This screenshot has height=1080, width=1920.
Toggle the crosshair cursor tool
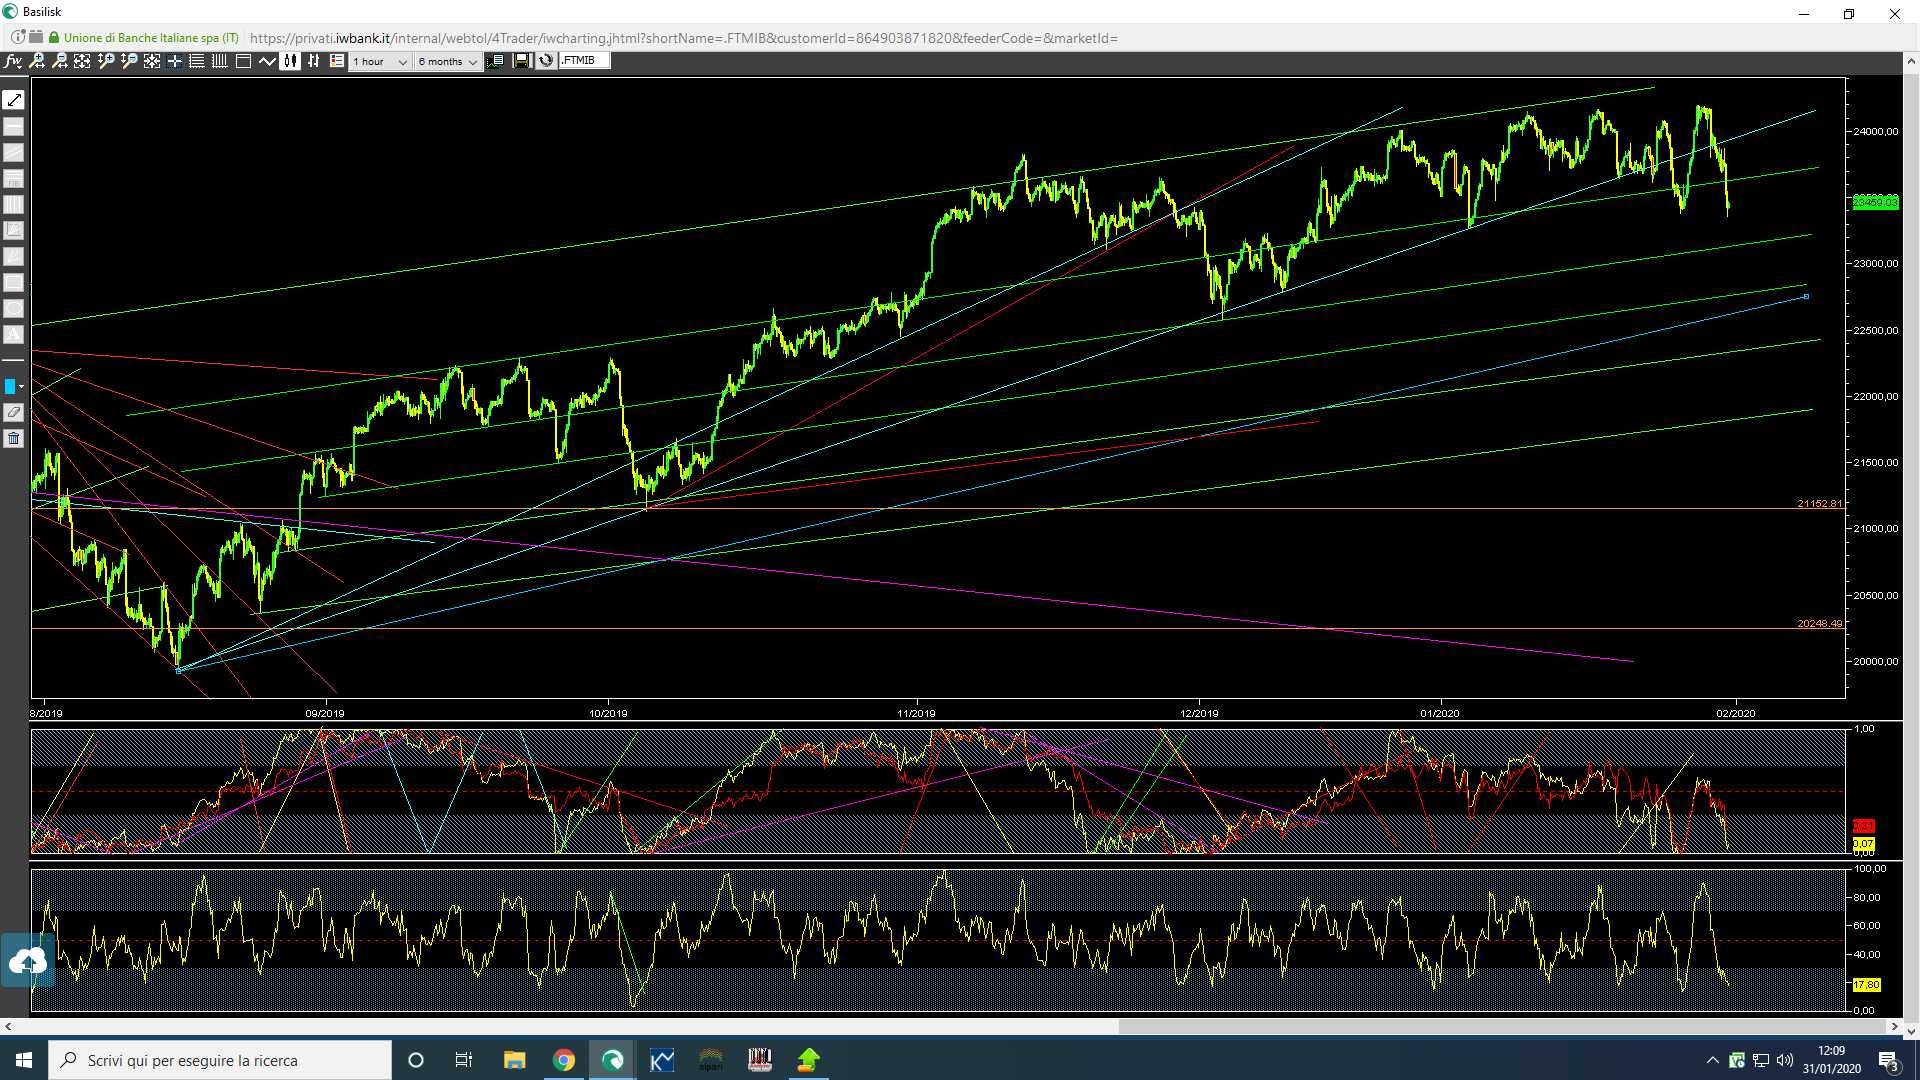click(174, 61)
